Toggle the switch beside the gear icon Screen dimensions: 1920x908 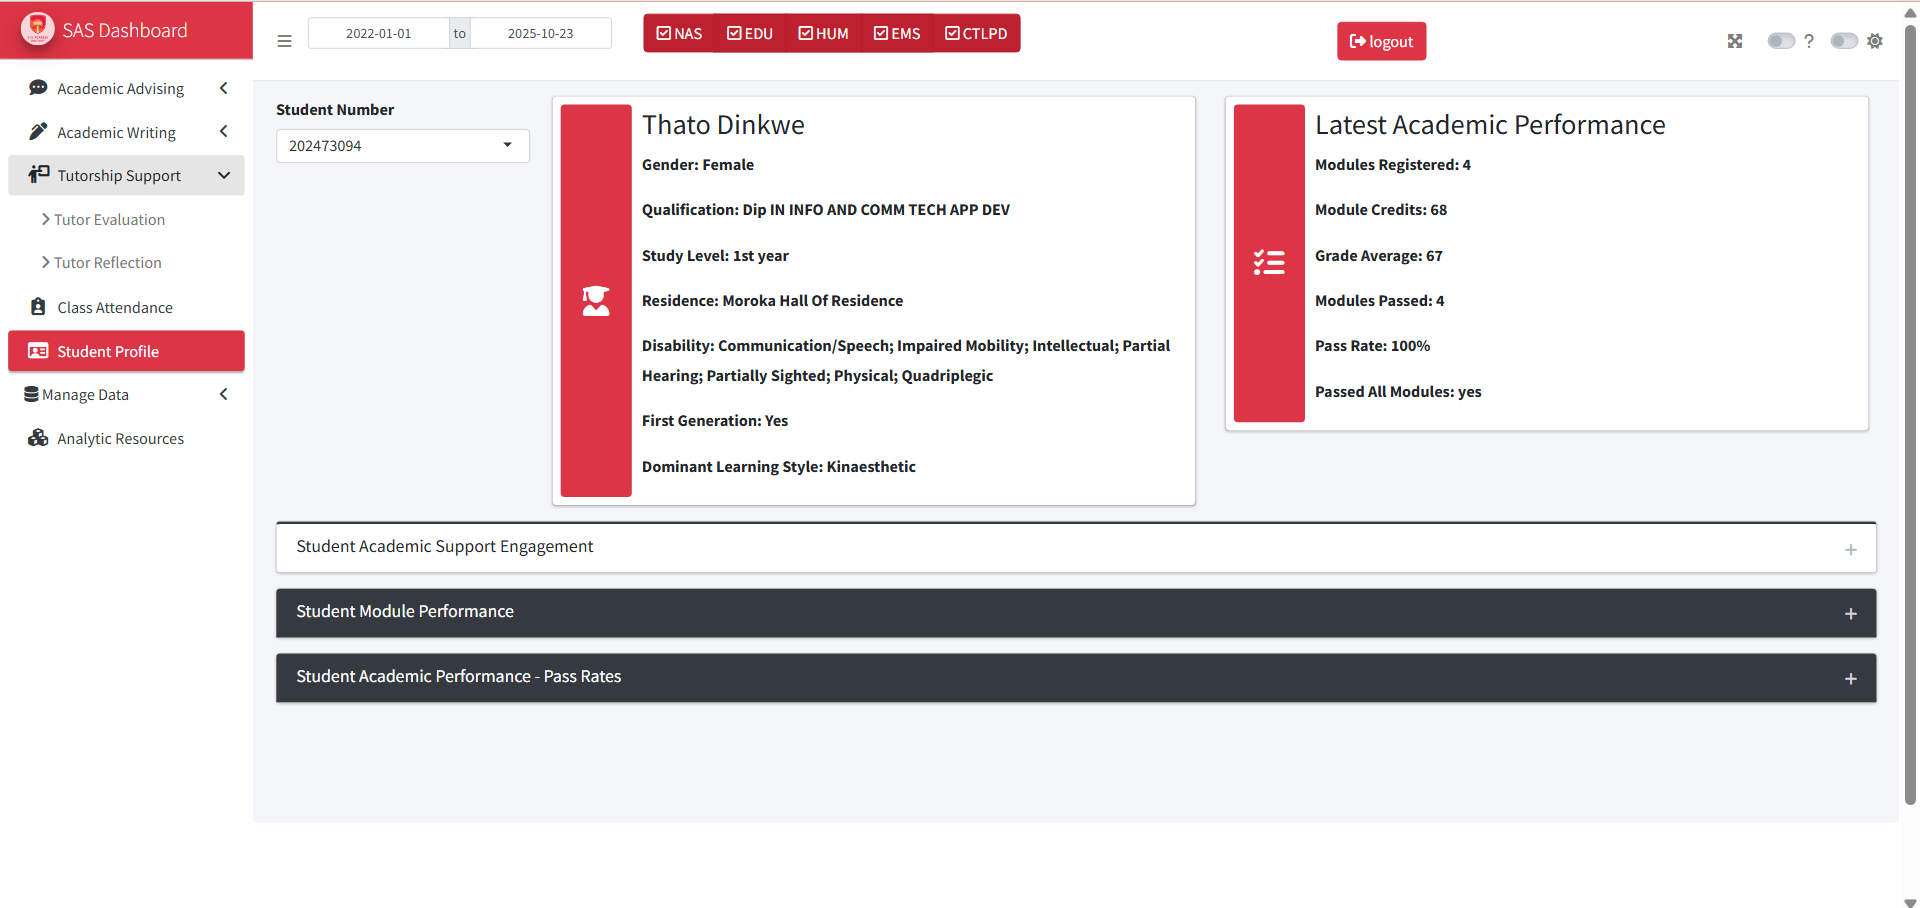pos(1843,41)
